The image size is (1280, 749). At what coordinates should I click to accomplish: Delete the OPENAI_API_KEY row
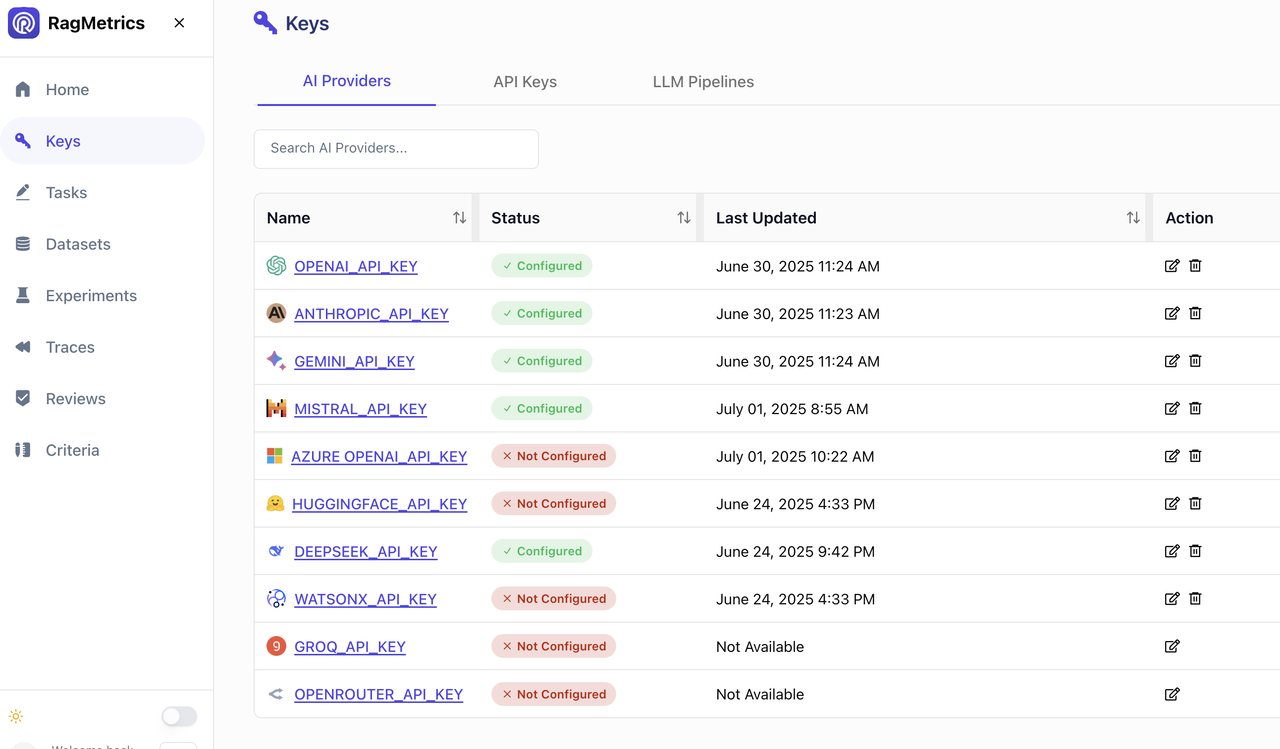click(1195, 266)
